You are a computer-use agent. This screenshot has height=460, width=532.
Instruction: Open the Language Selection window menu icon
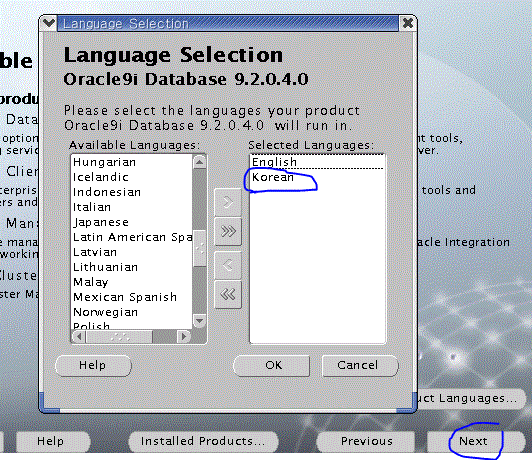click(49, 23)
